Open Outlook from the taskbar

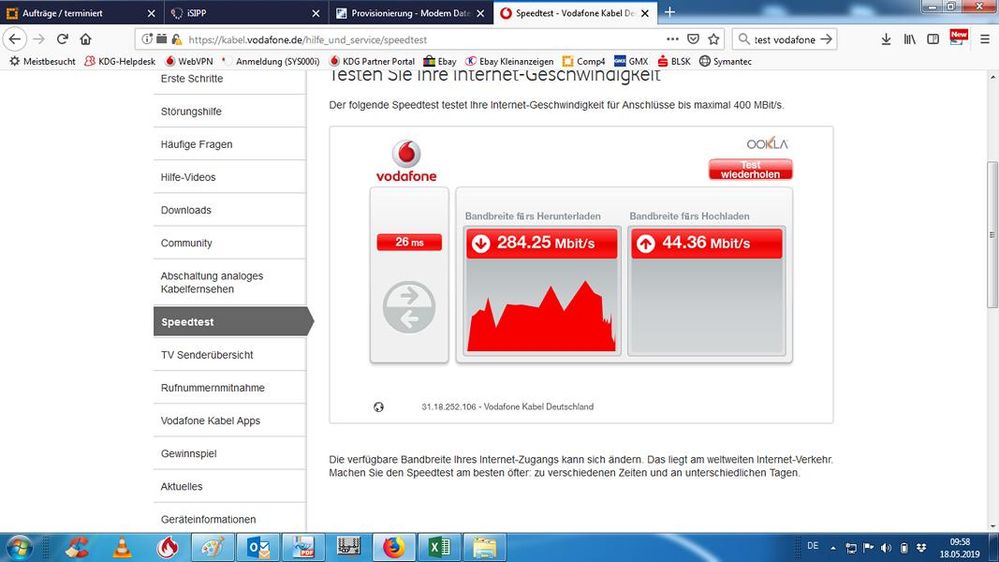[259, 548]
